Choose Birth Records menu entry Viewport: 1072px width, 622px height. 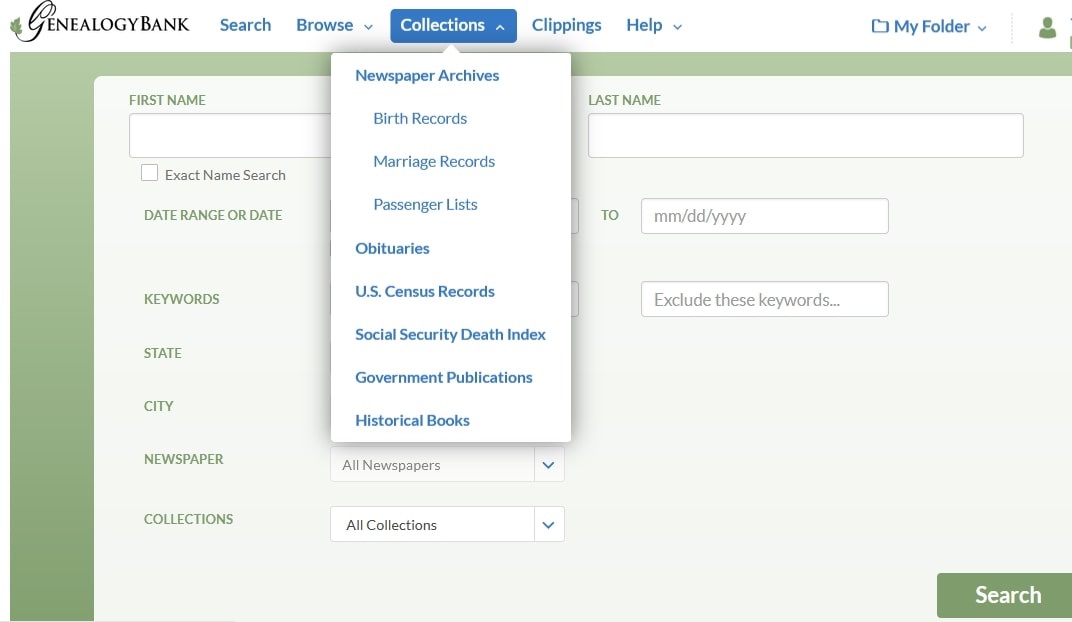[420, 118]
